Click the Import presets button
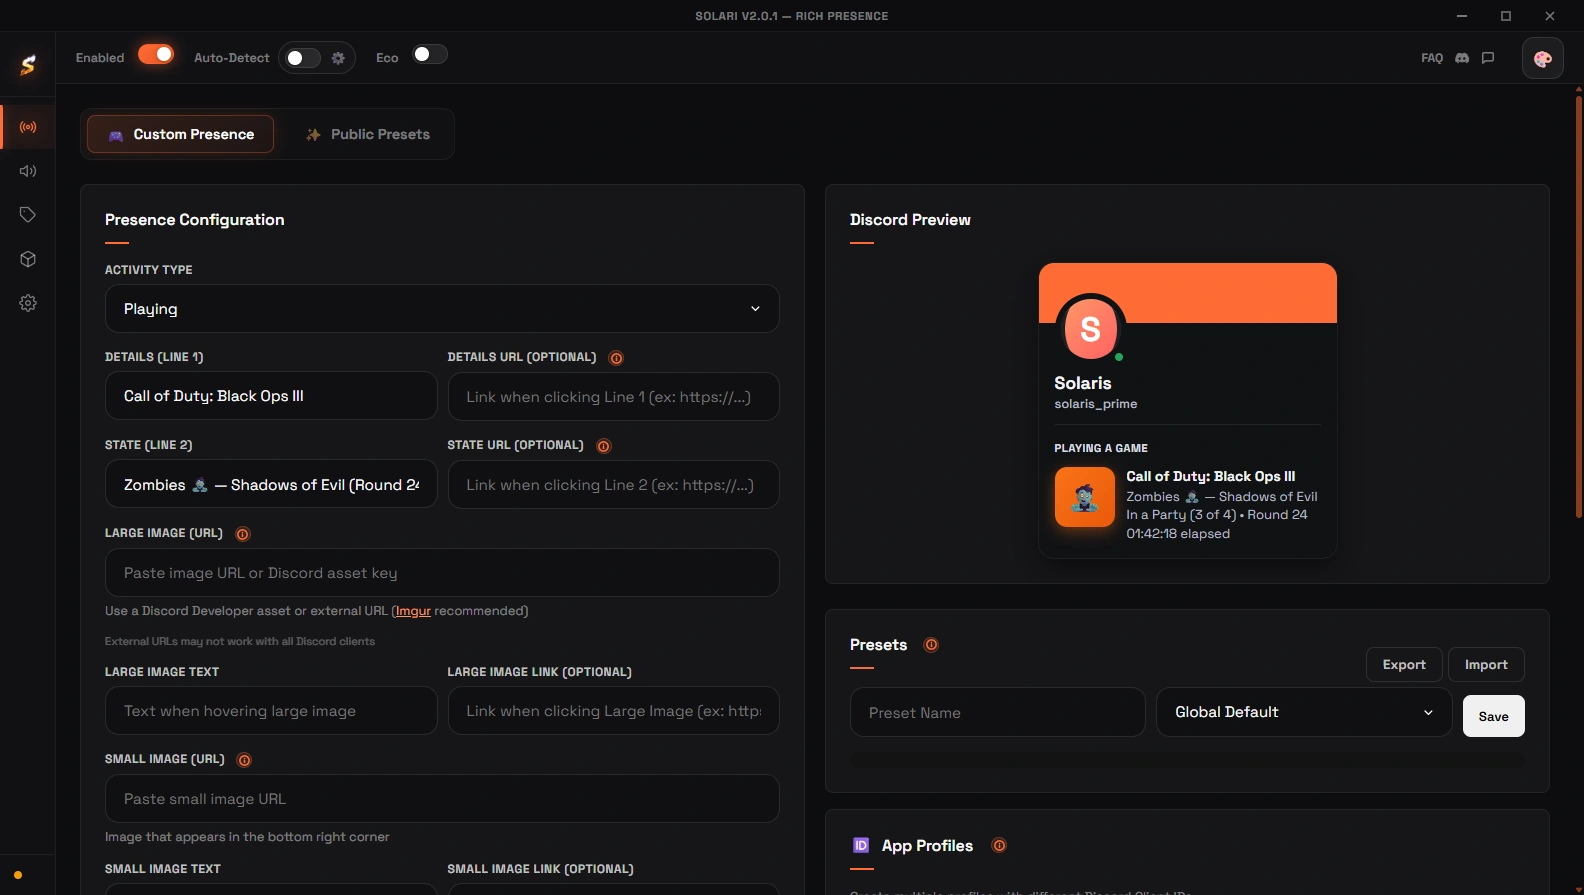Viewport: 1584px width, 895px height. [1486, 665]
